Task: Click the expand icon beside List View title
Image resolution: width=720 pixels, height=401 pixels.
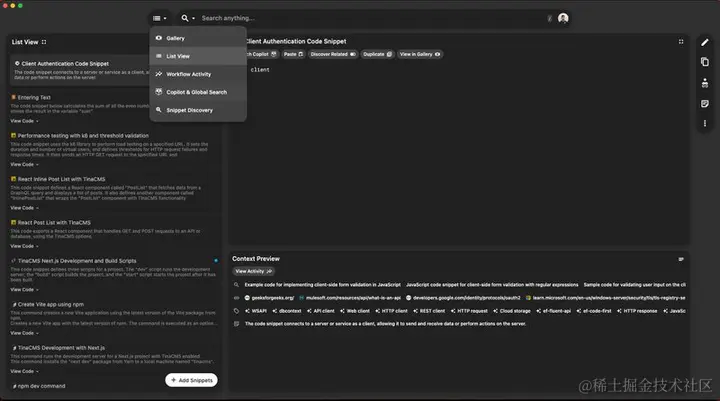Action: coord(44,42)
